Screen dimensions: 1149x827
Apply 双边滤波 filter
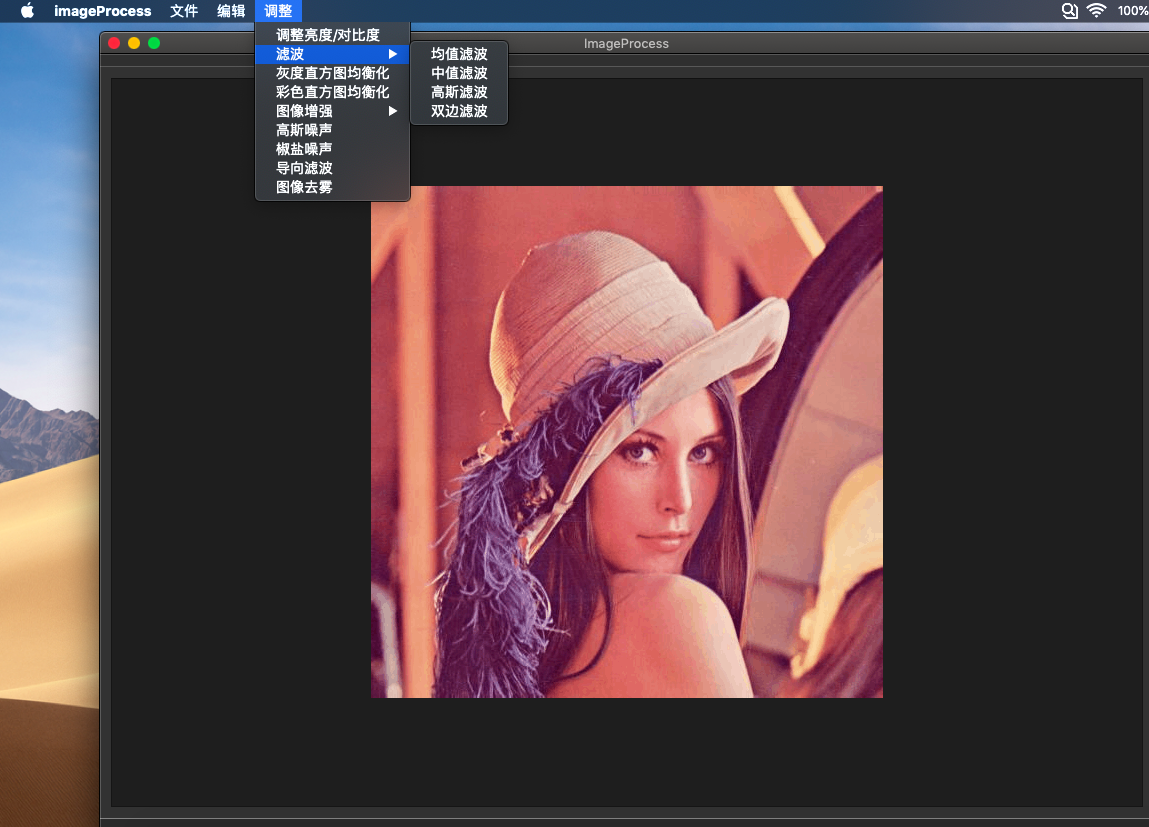point(459,111)
